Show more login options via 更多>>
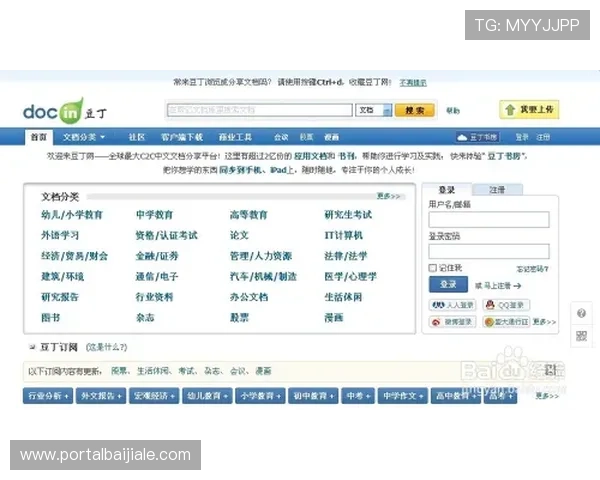600x480 pixels. click(544, 322)
